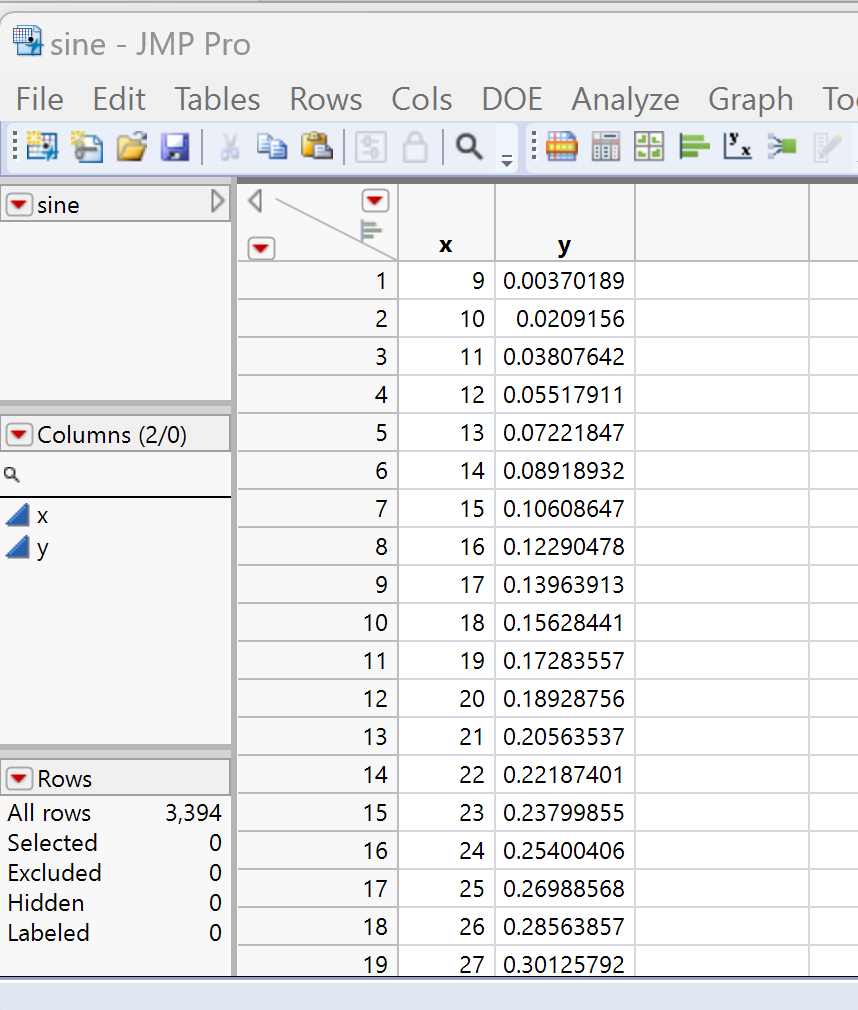Open an existing JMP file

(x=130, y=146)
